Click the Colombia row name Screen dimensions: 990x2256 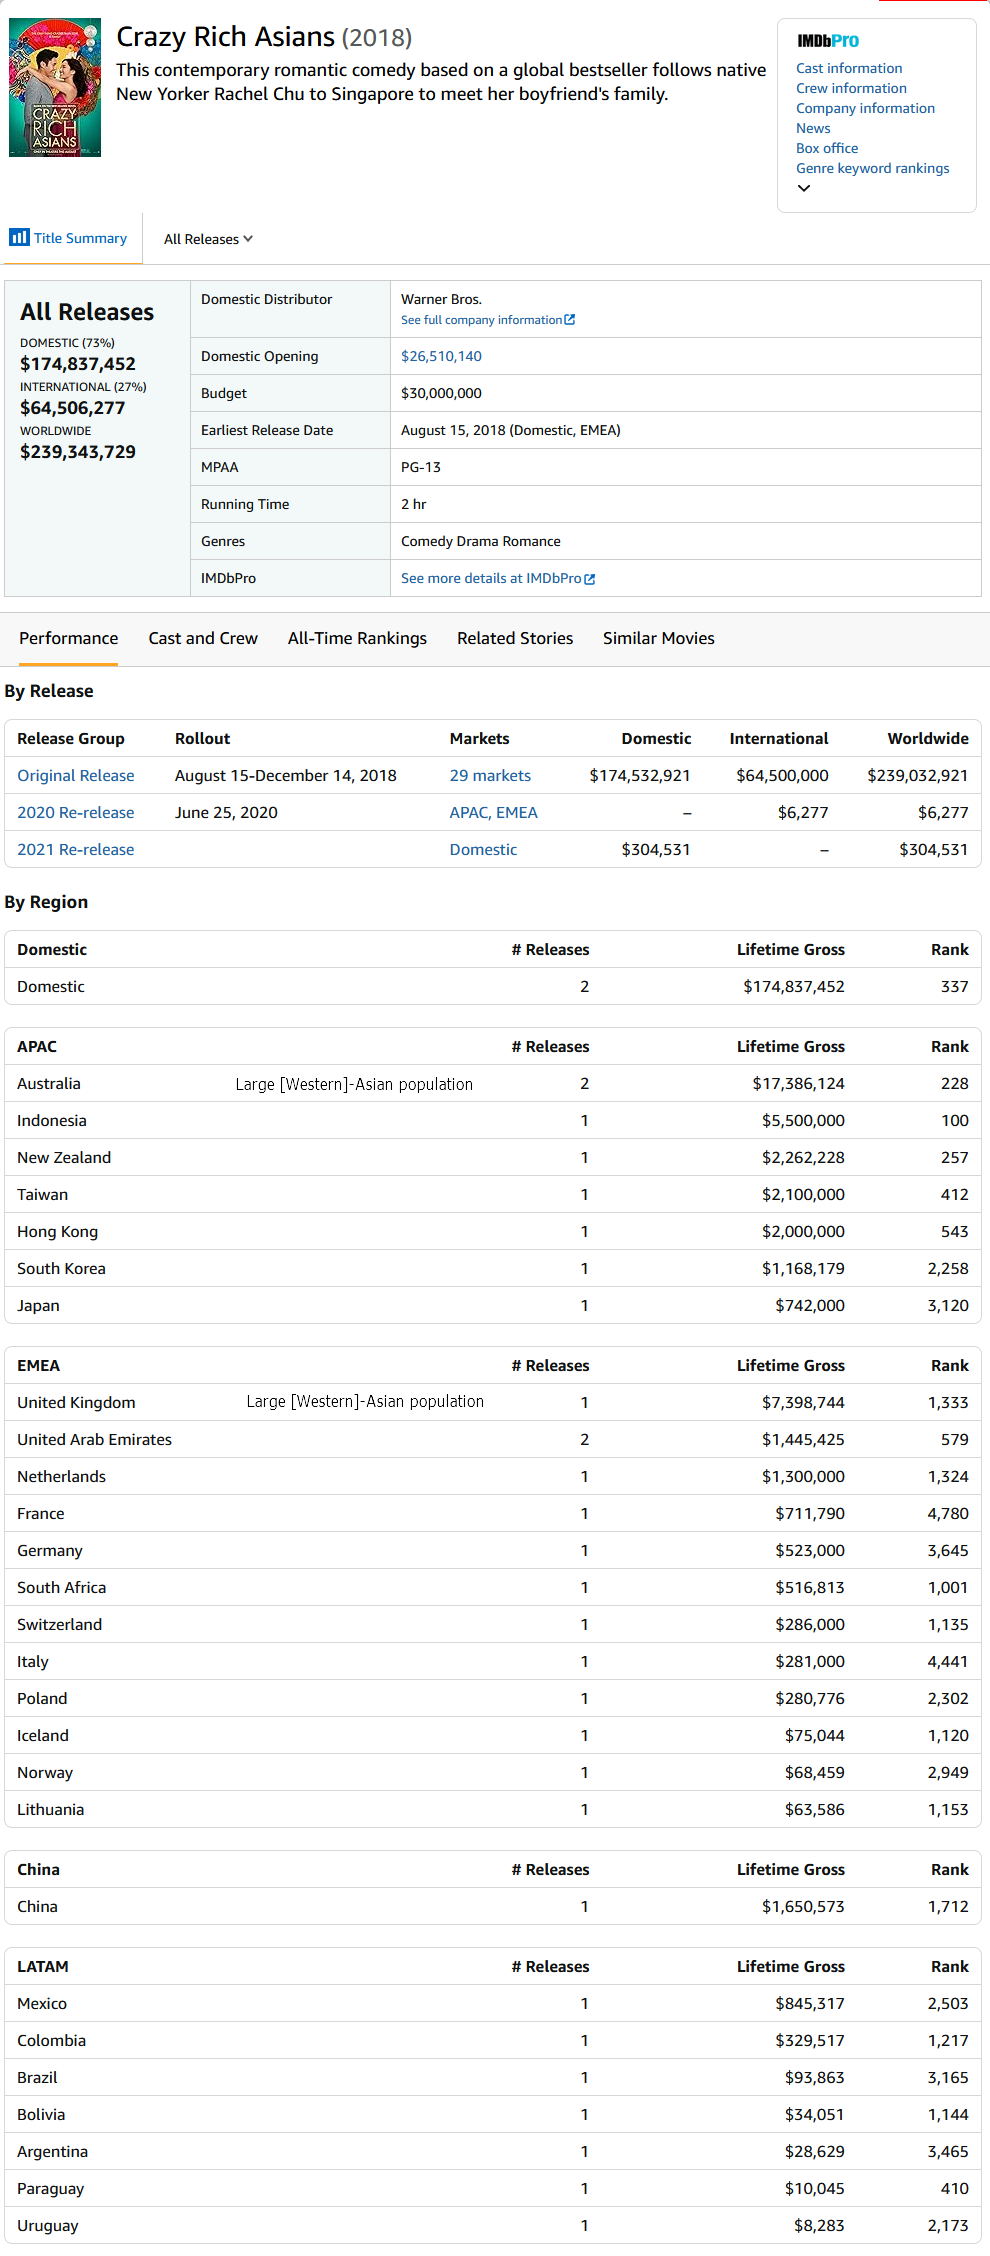pos(52,2040)
